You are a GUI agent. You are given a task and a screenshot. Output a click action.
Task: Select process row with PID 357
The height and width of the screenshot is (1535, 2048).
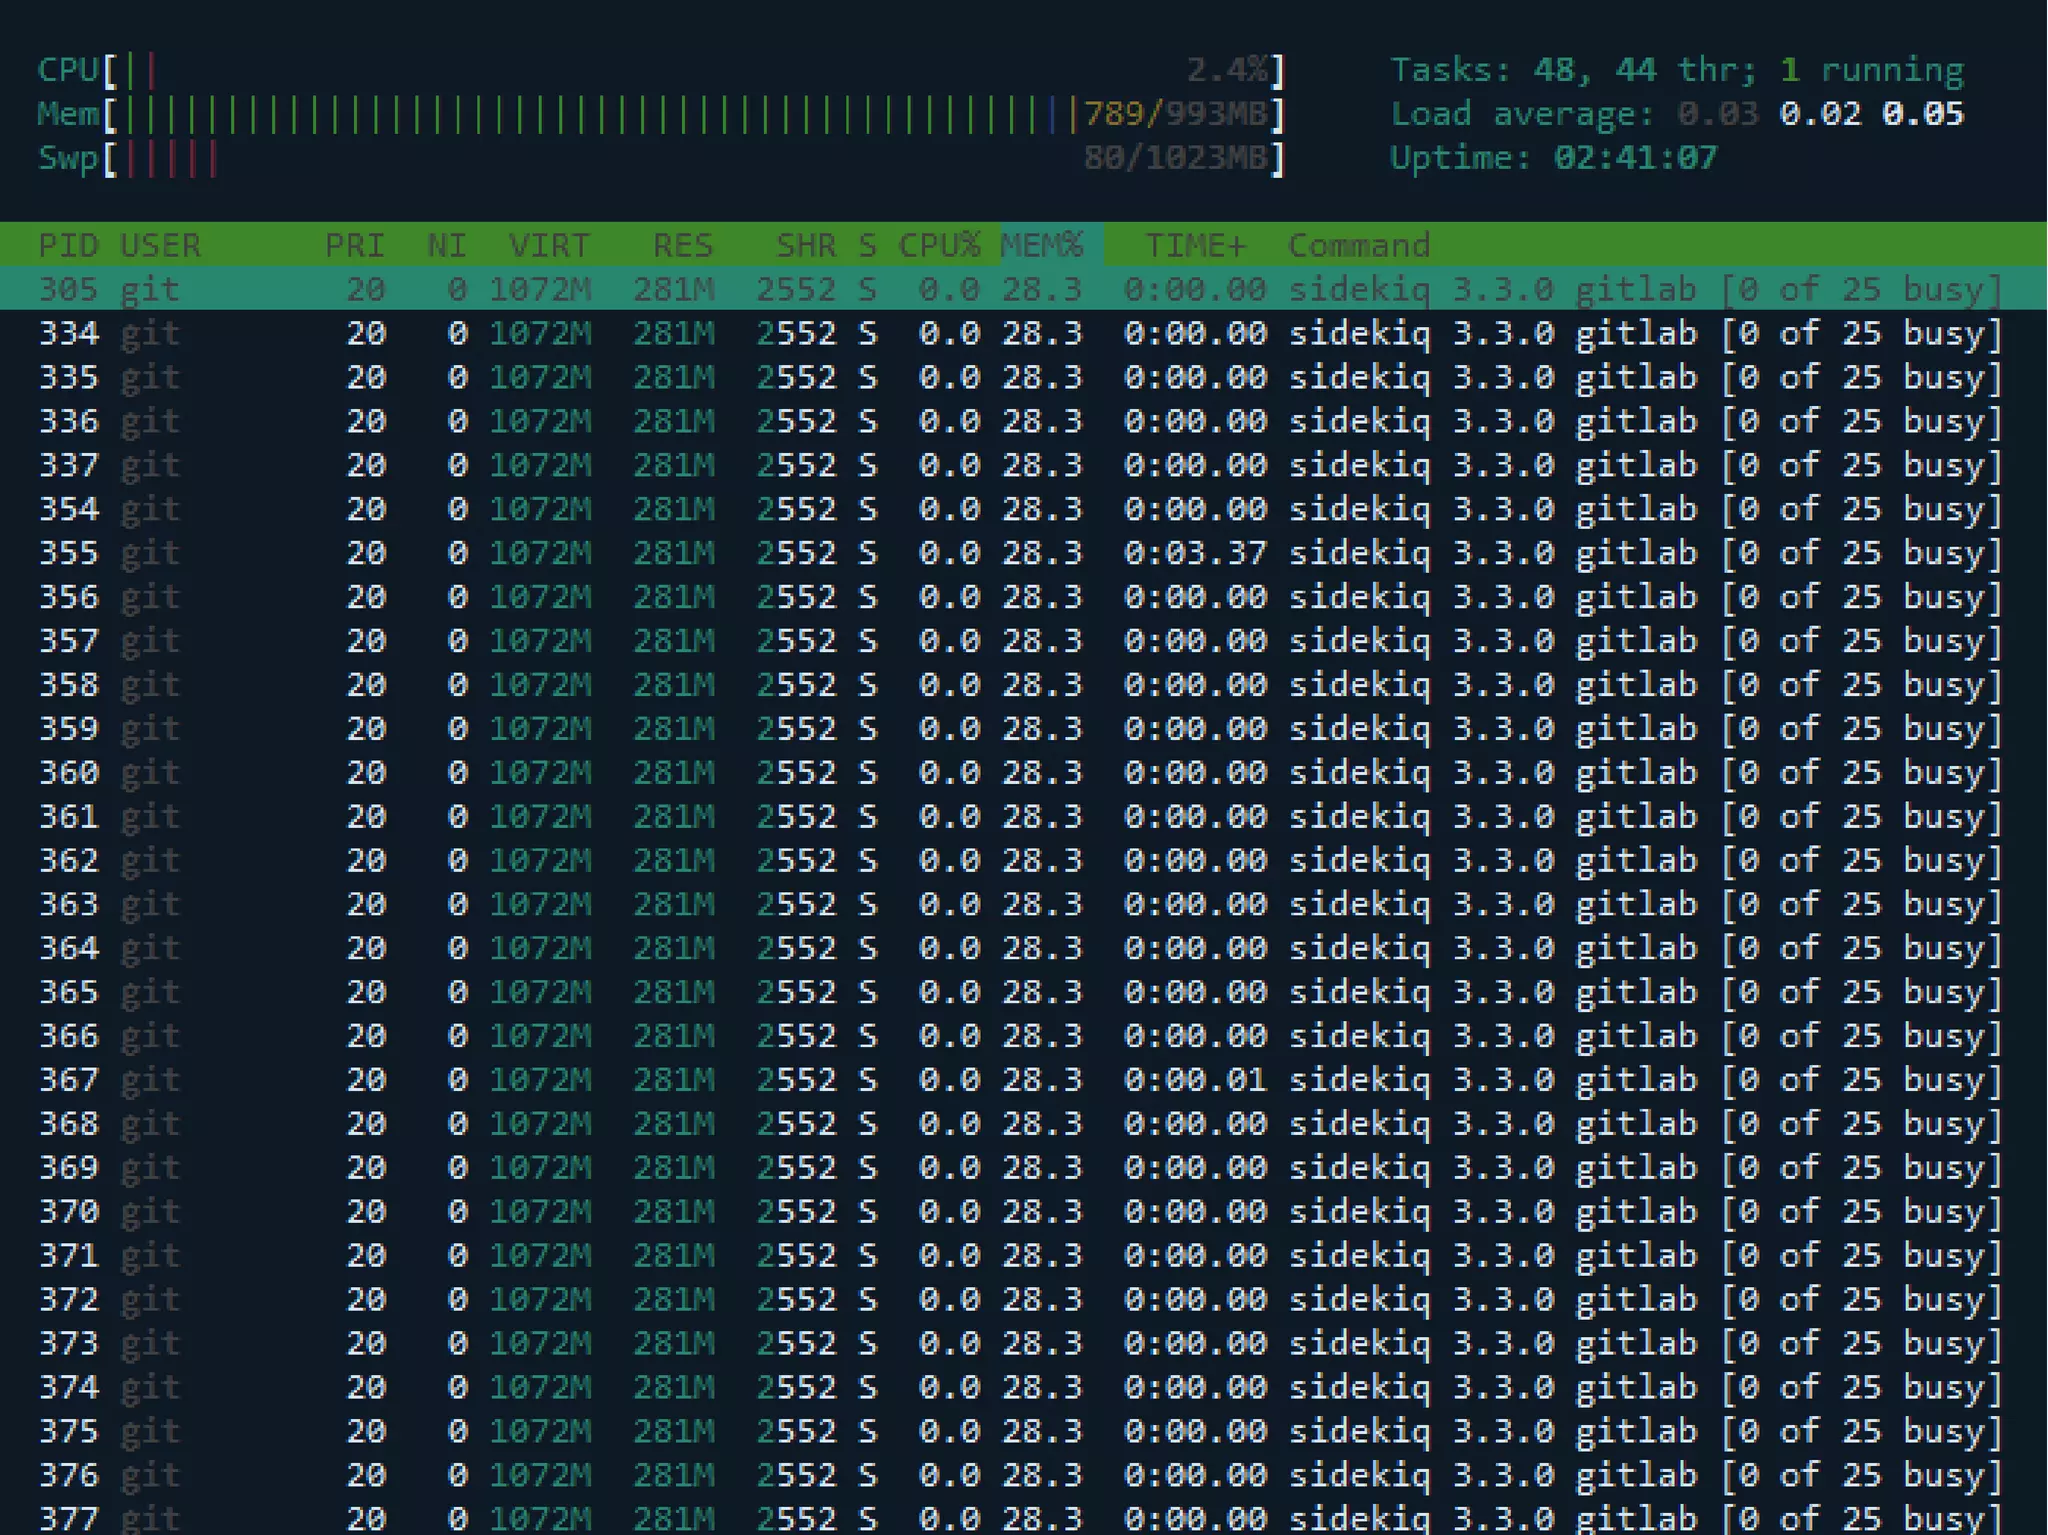coord(1023,641)
